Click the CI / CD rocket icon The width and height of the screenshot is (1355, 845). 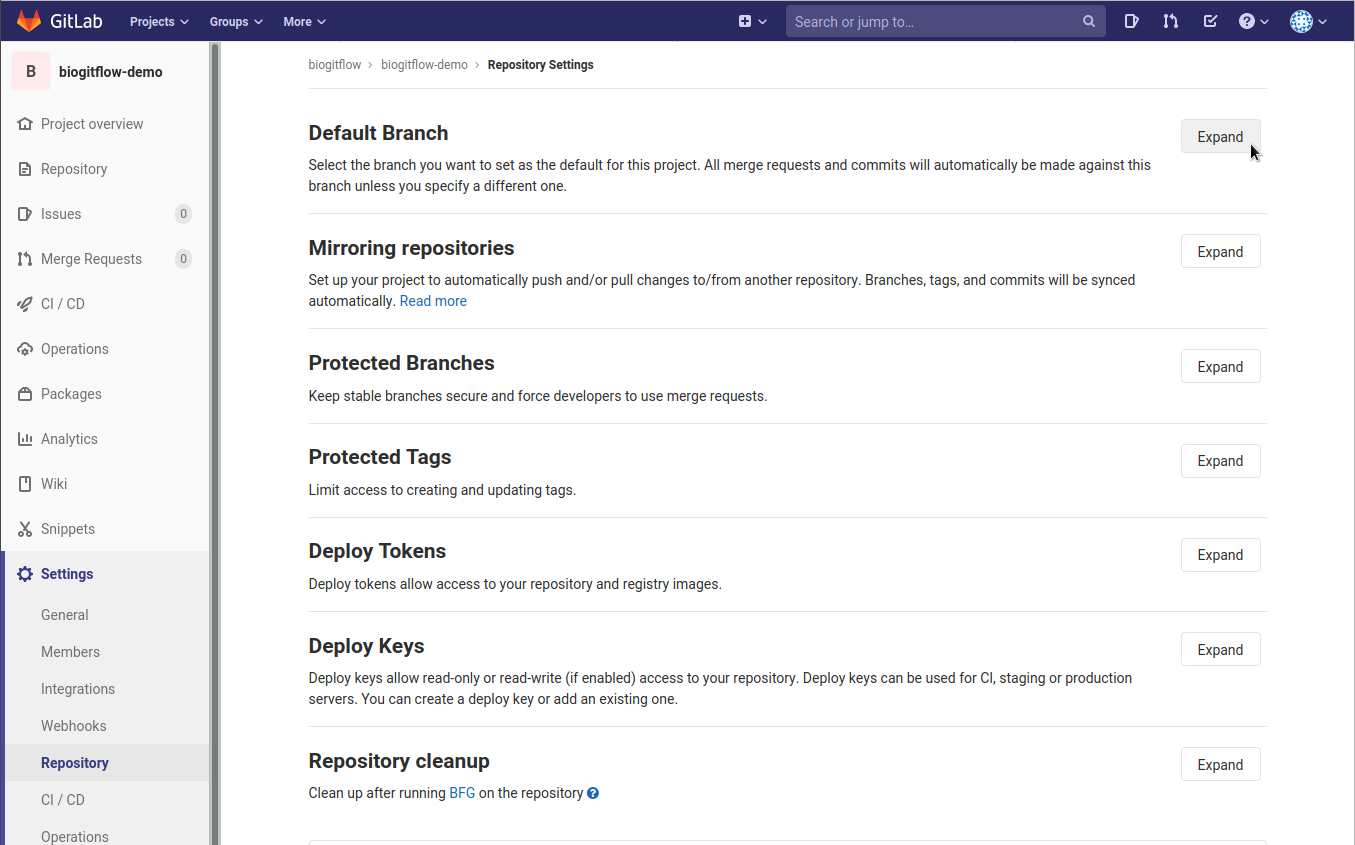[25, 304]
